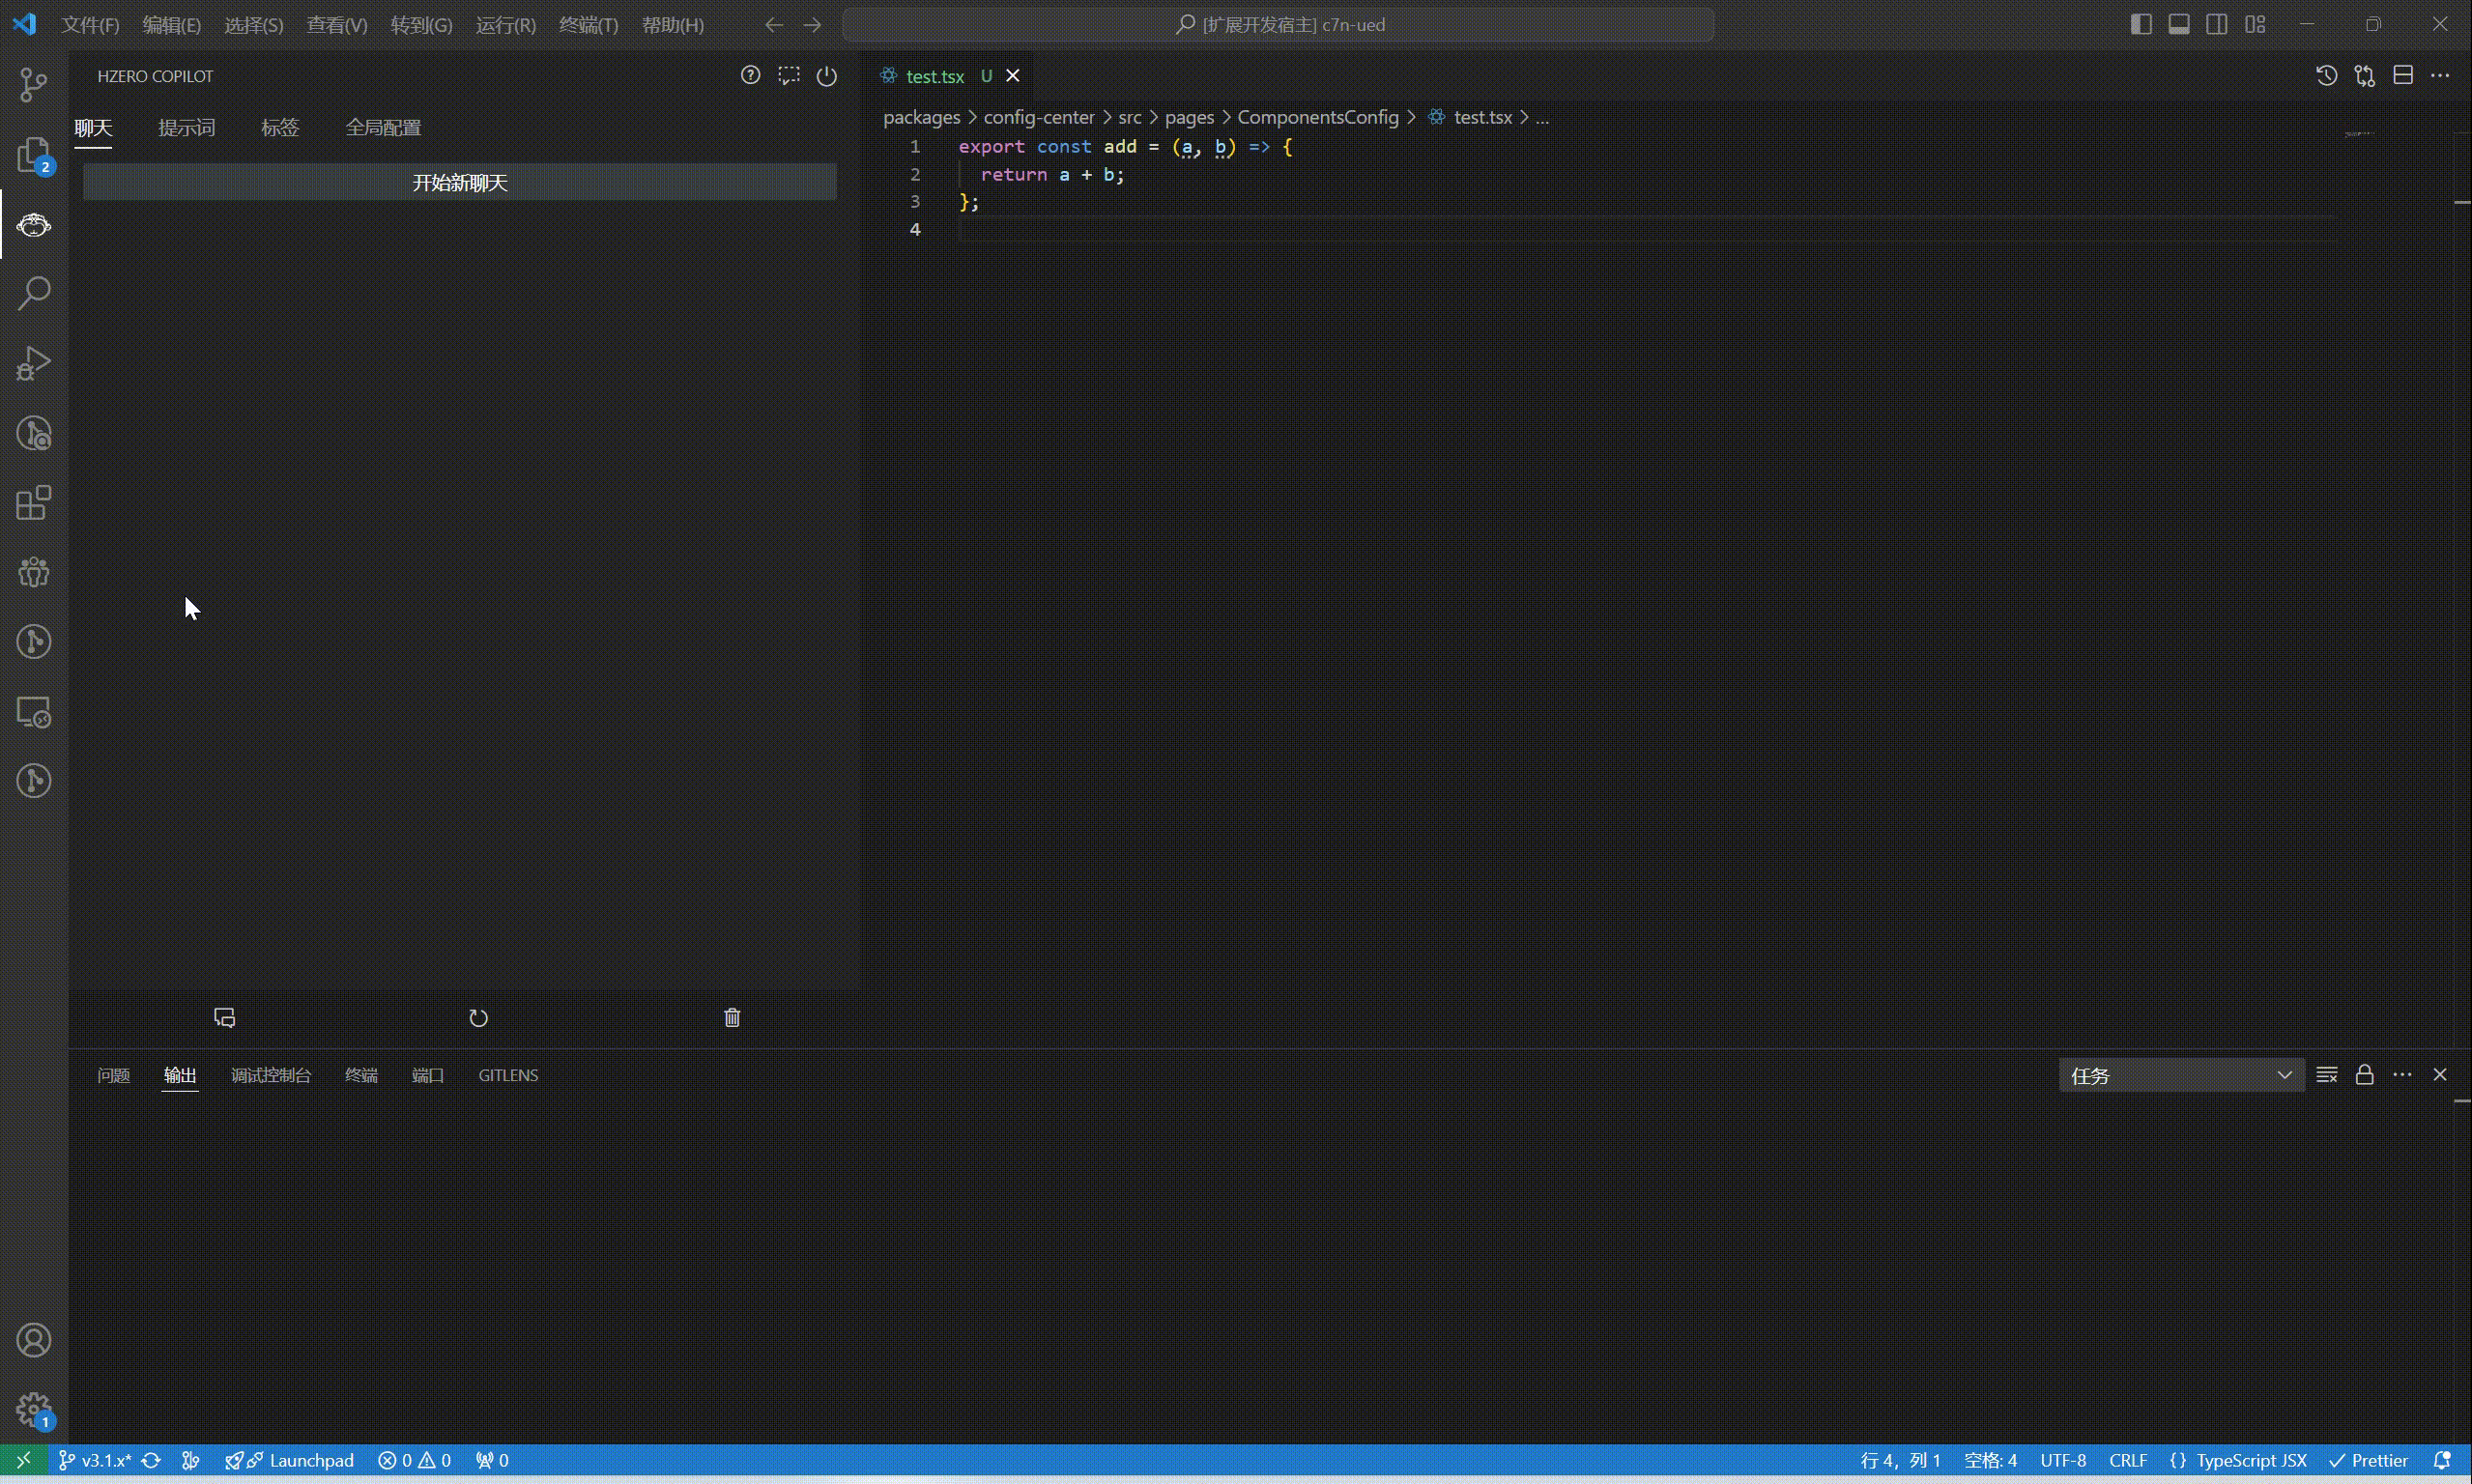Change the CRLF line ending setting

[x=2128, y=1461]
